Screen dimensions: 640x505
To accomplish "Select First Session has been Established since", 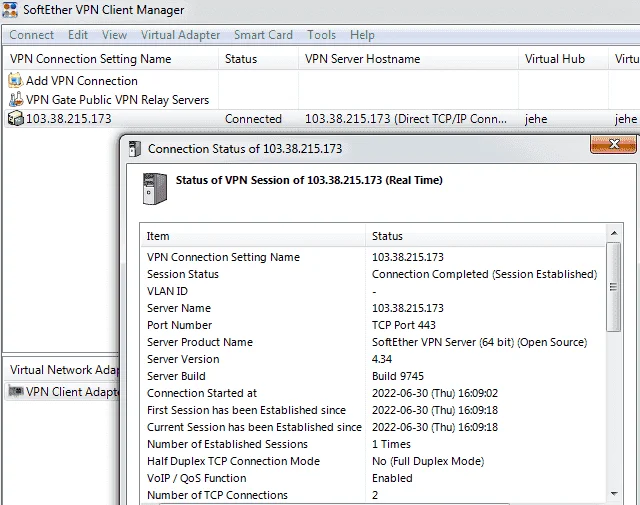I will tap(246, 410).
